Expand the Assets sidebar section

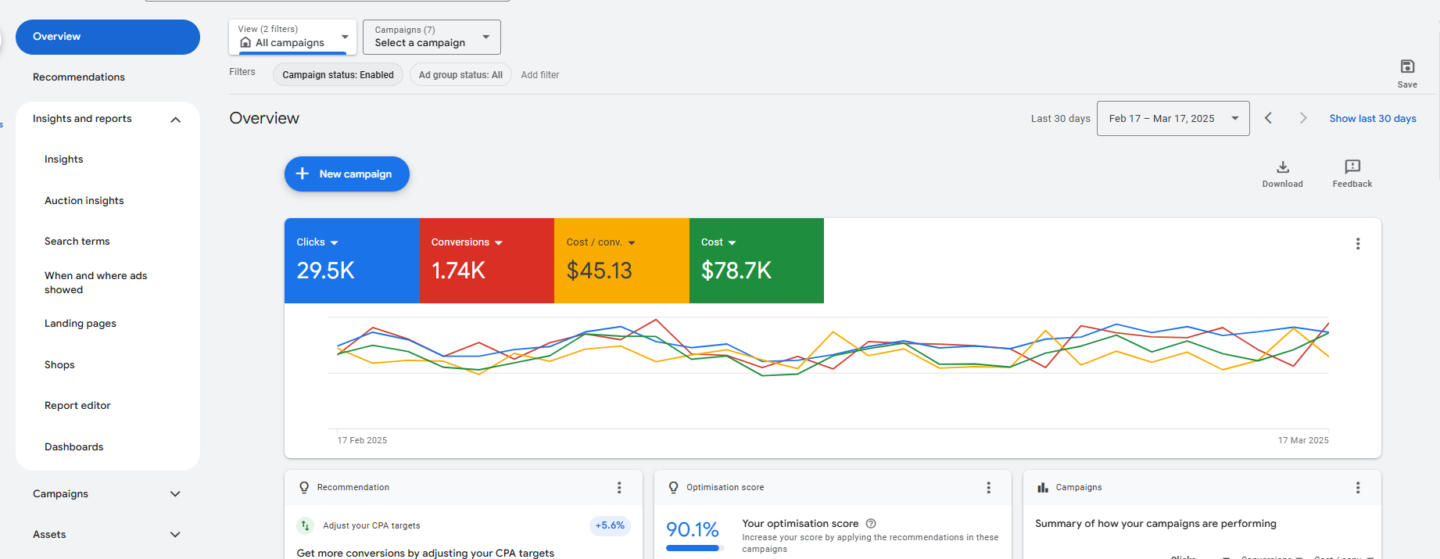pos(176,535)
